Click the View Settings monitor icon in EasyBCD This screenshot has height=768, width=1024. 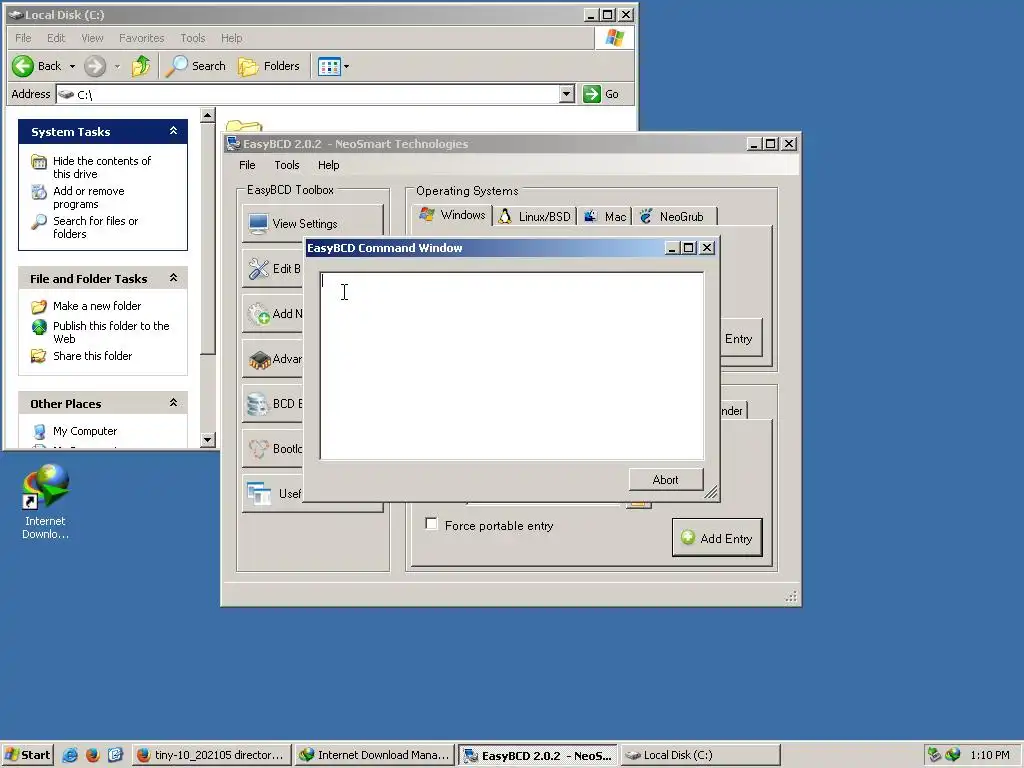point(258,224)
